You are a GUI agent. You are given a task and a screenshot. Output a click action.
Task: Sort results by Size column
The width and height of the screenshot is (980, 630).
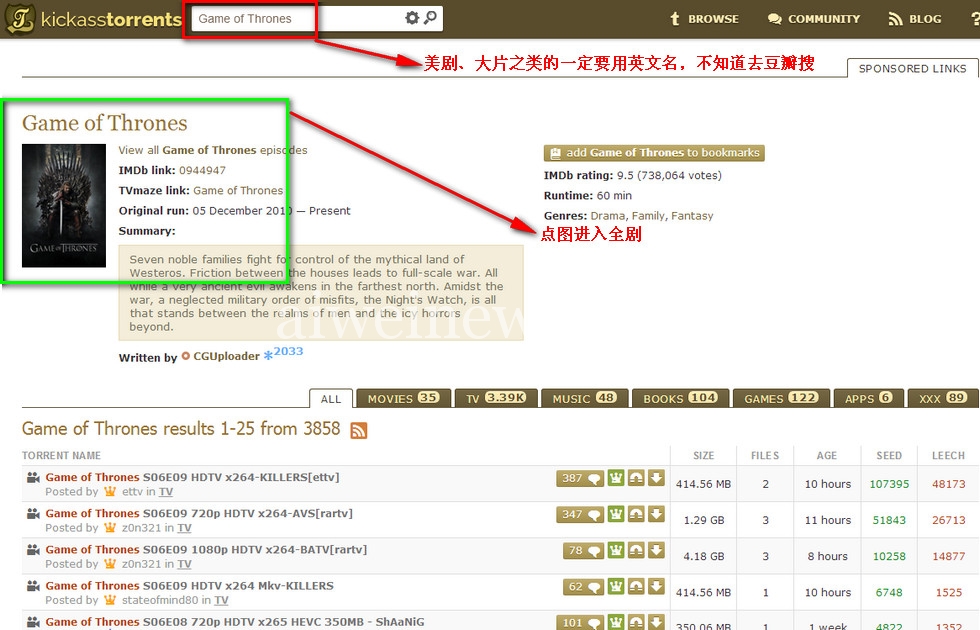pyautogui.click(x=703, y=456)
